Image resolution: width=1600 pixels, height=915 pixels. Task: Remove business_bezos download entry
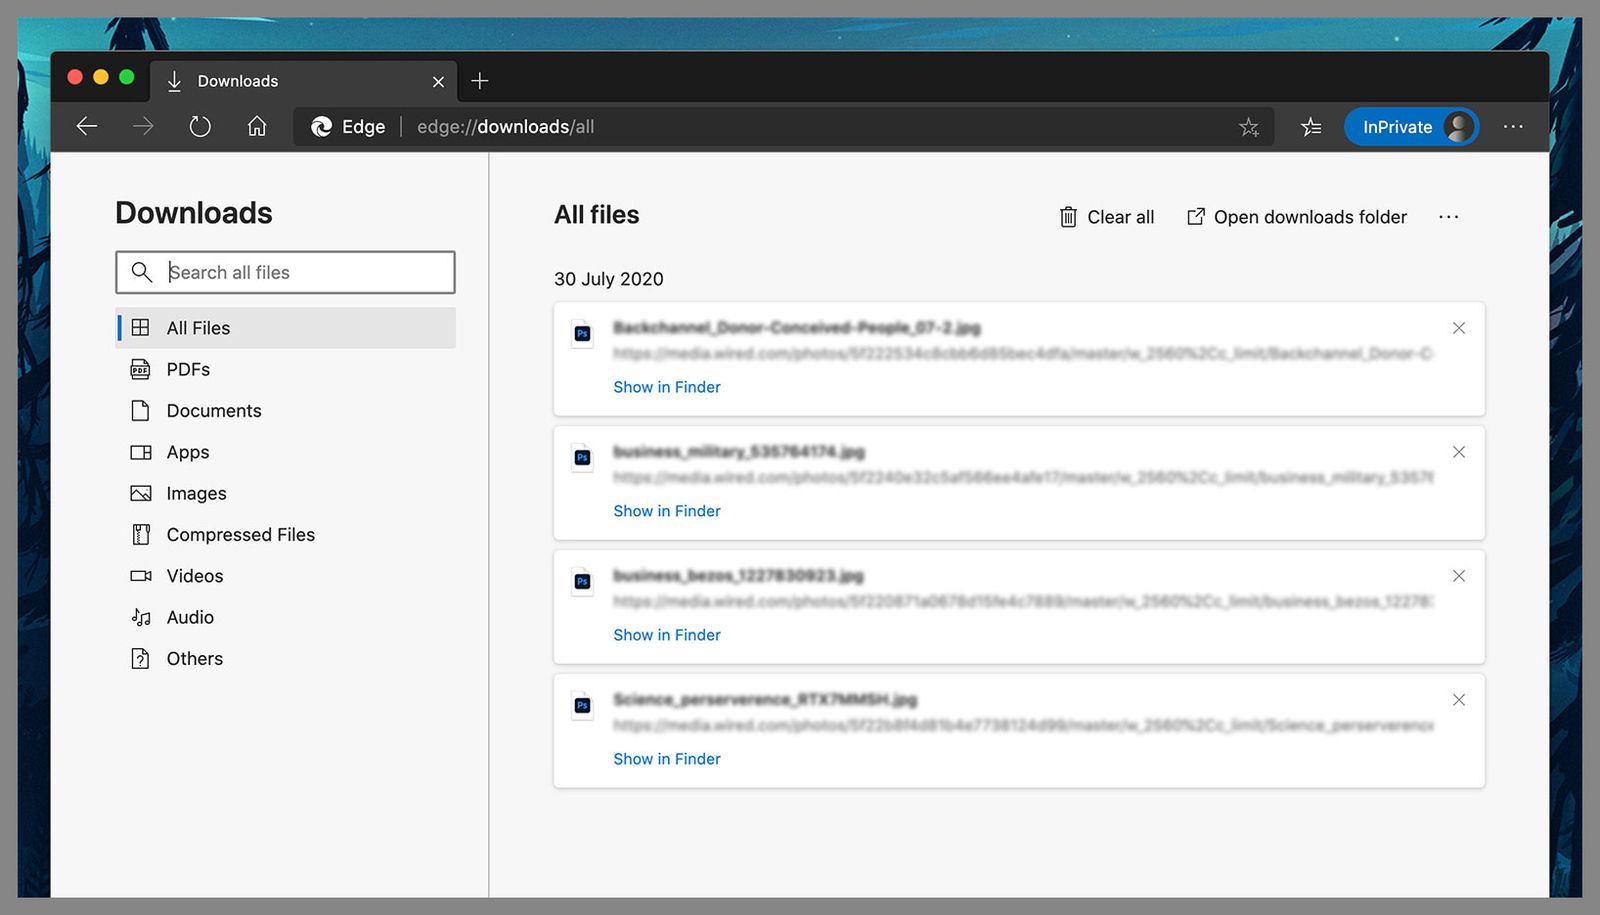tap(1459, 576)
